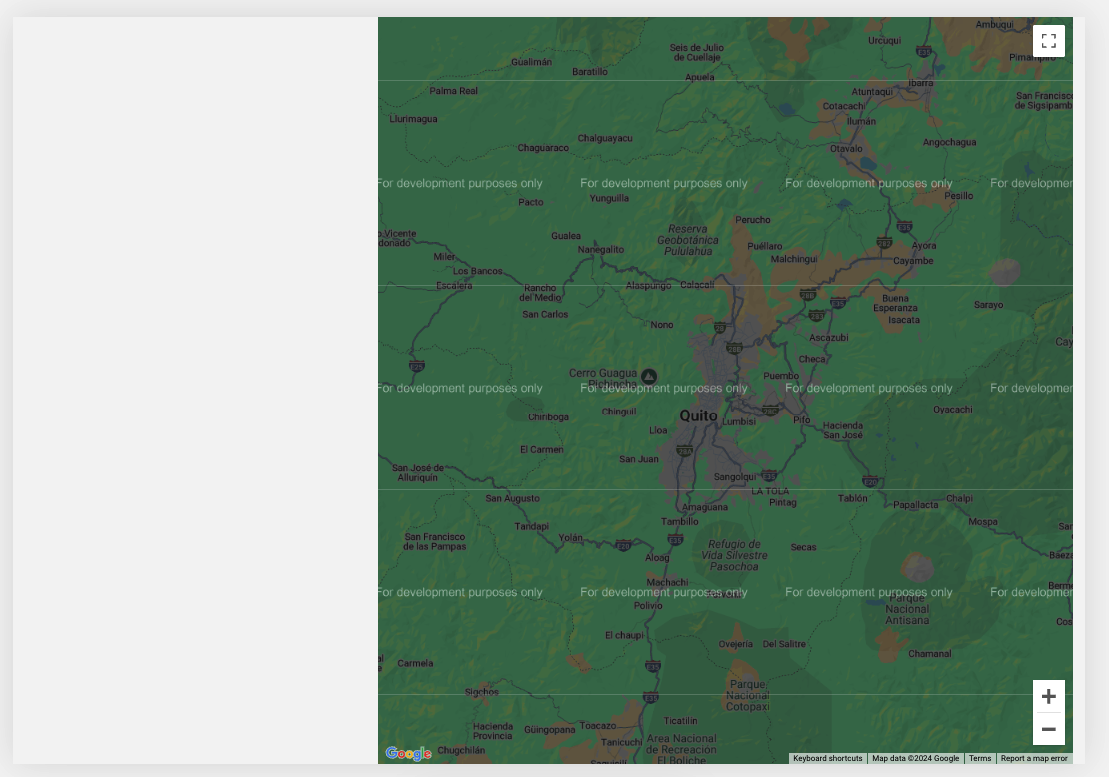Select the Cerro Guagua Pichincha peak marker

pos(649,376)
